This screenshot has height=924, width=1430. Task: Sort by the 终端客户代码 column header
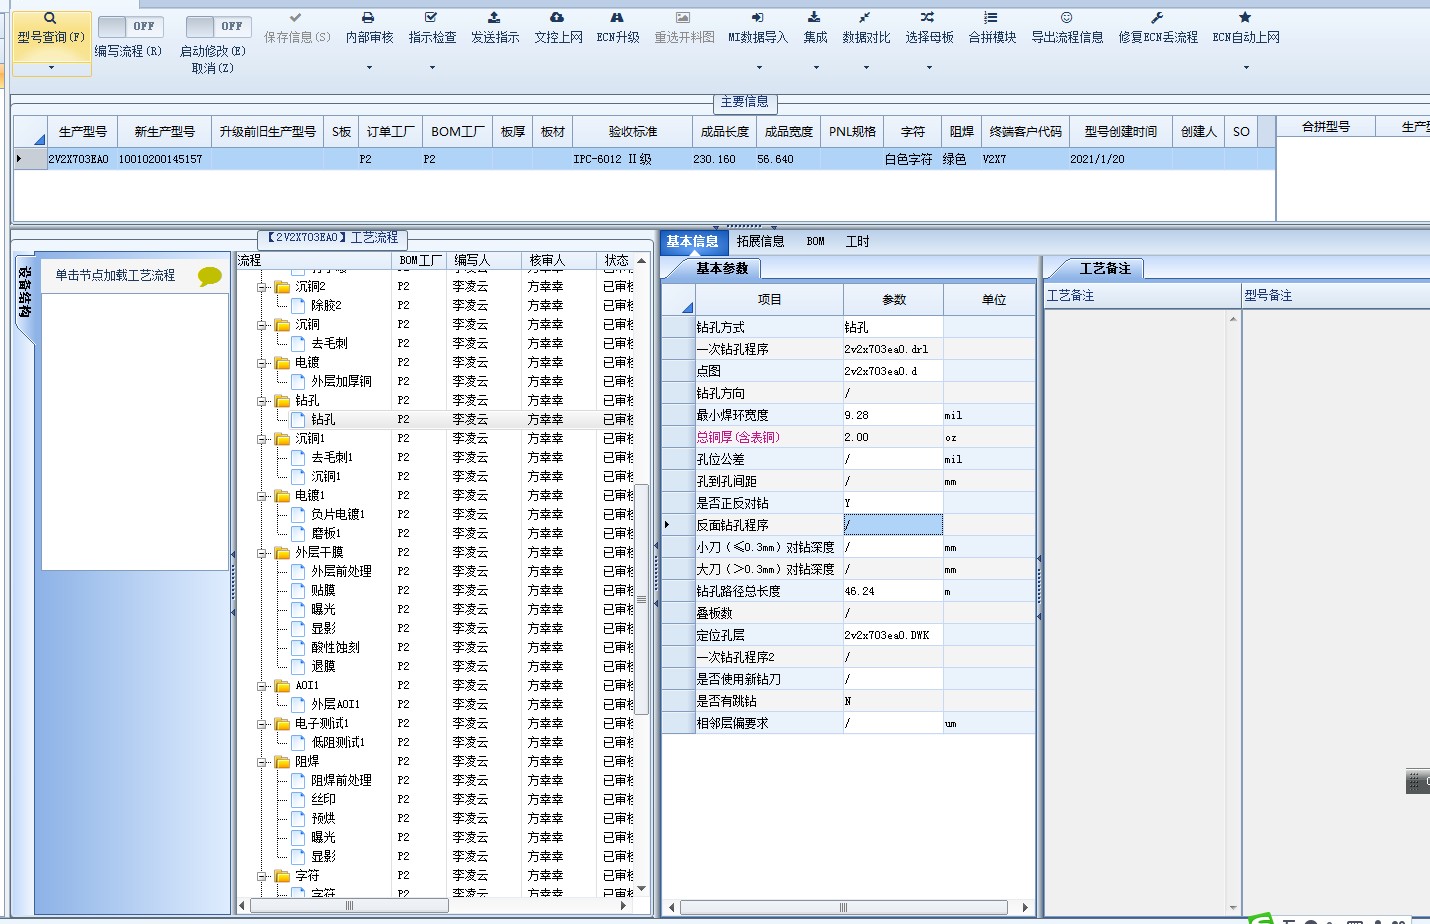[x=1025, y=131]
